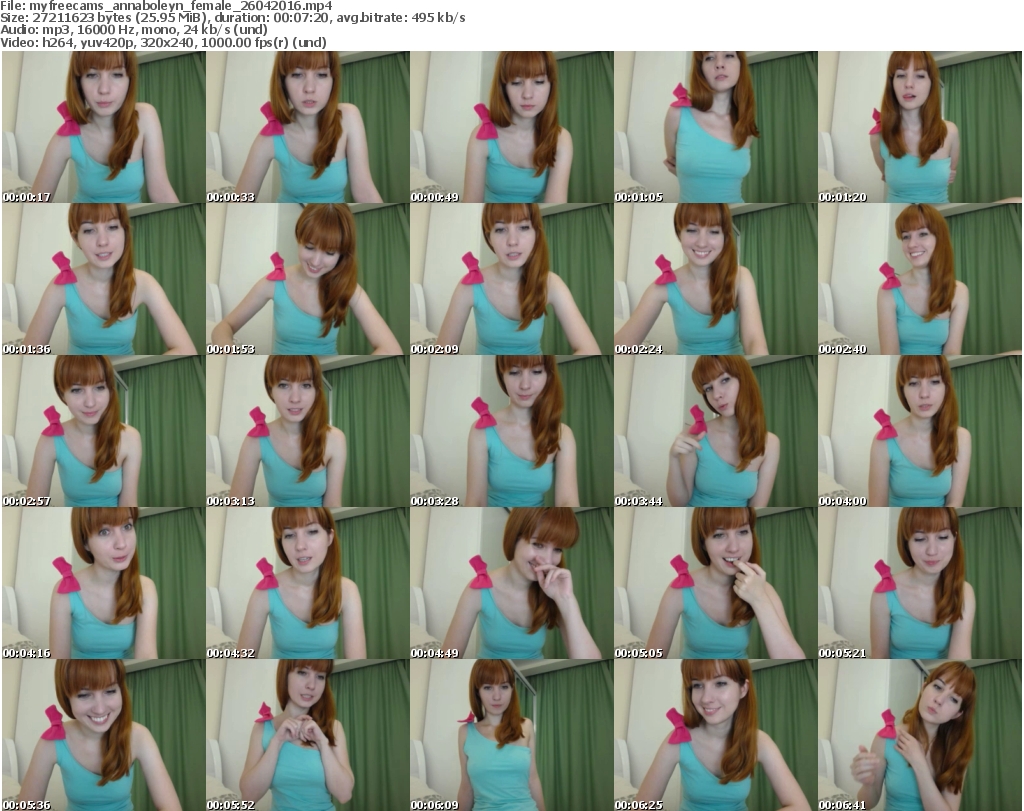This screenshot has height=811, width=1024.
Task: Open the frame timestamped 00:05:52
Action: point(308,735)
